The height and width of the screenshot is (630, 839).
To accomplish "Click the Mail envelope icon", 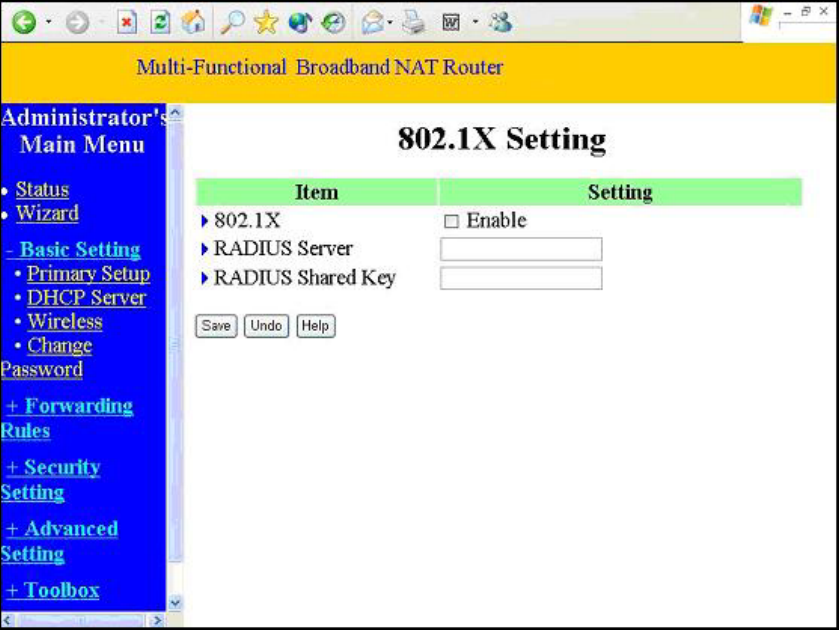I will (x=373, y=22).
